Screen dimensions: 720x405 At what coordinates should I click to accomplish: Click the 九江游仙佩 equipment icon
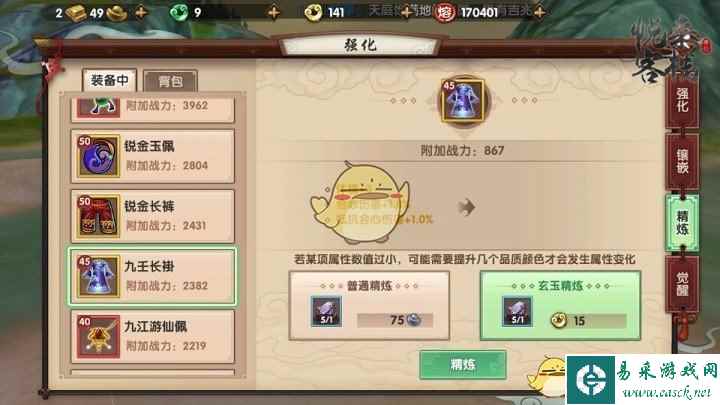pos(98,336)
